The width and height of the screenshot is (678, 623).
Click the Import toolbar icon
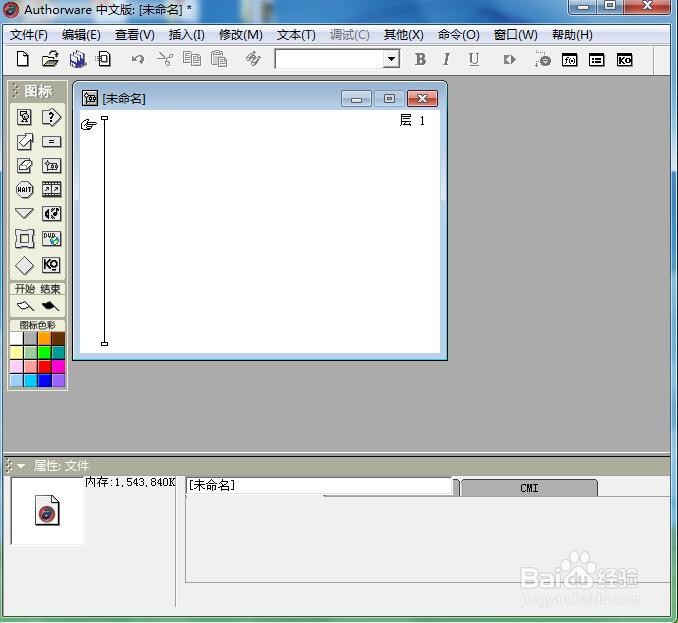pyautogui.click(x=104, y=59)
